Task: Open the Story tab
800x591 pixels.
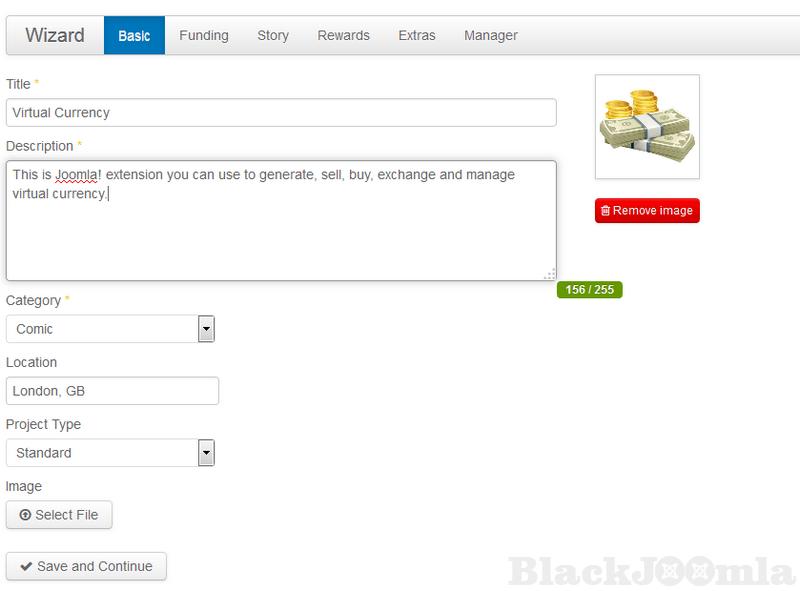Action: point(273,35)
